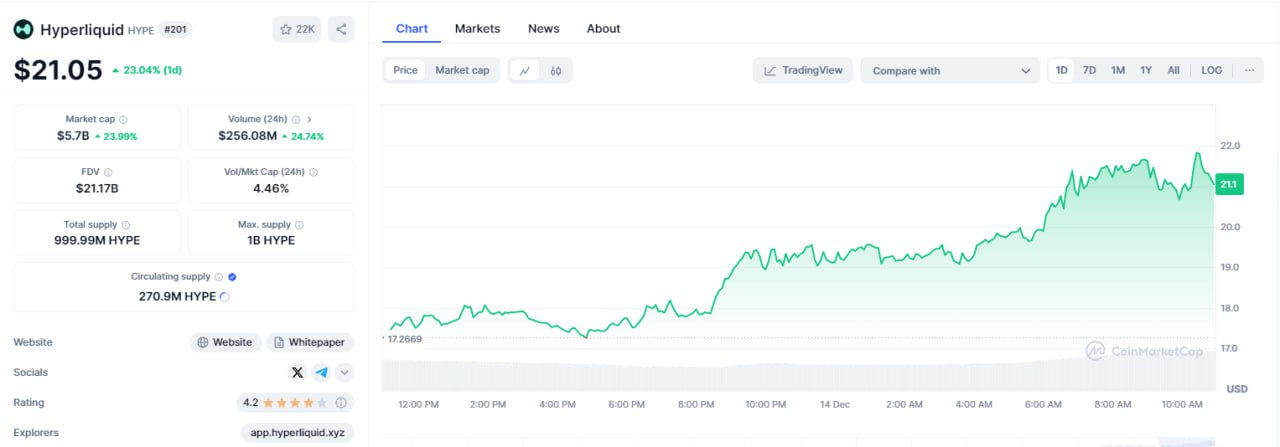Click the $21.17B FDV value
Viewport: 1280px width, 447px height.
click(97, 188)
